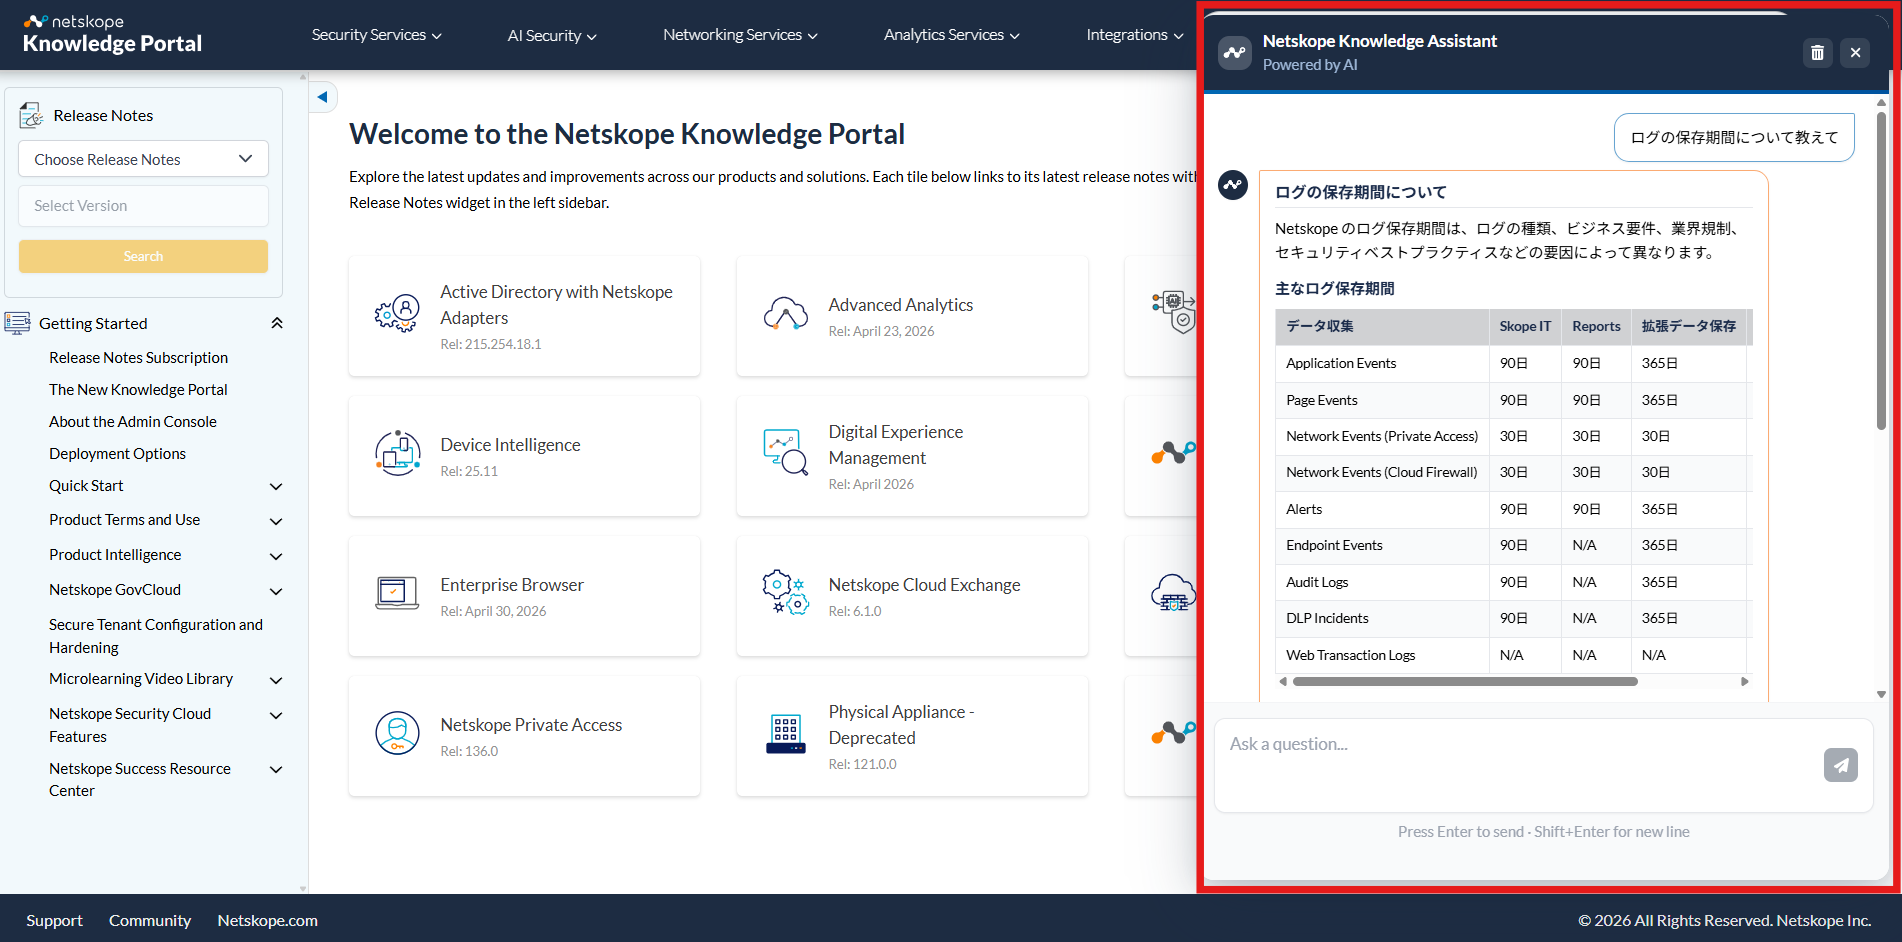Open the AI Security menu
Screen dimensions: 1902x942
pos(552,35)
